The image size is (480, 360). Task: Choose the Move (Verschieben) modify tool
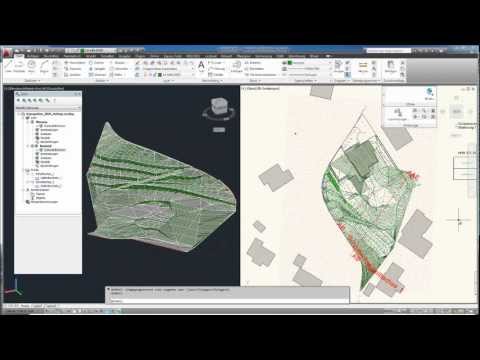click(x=75, y=63)
